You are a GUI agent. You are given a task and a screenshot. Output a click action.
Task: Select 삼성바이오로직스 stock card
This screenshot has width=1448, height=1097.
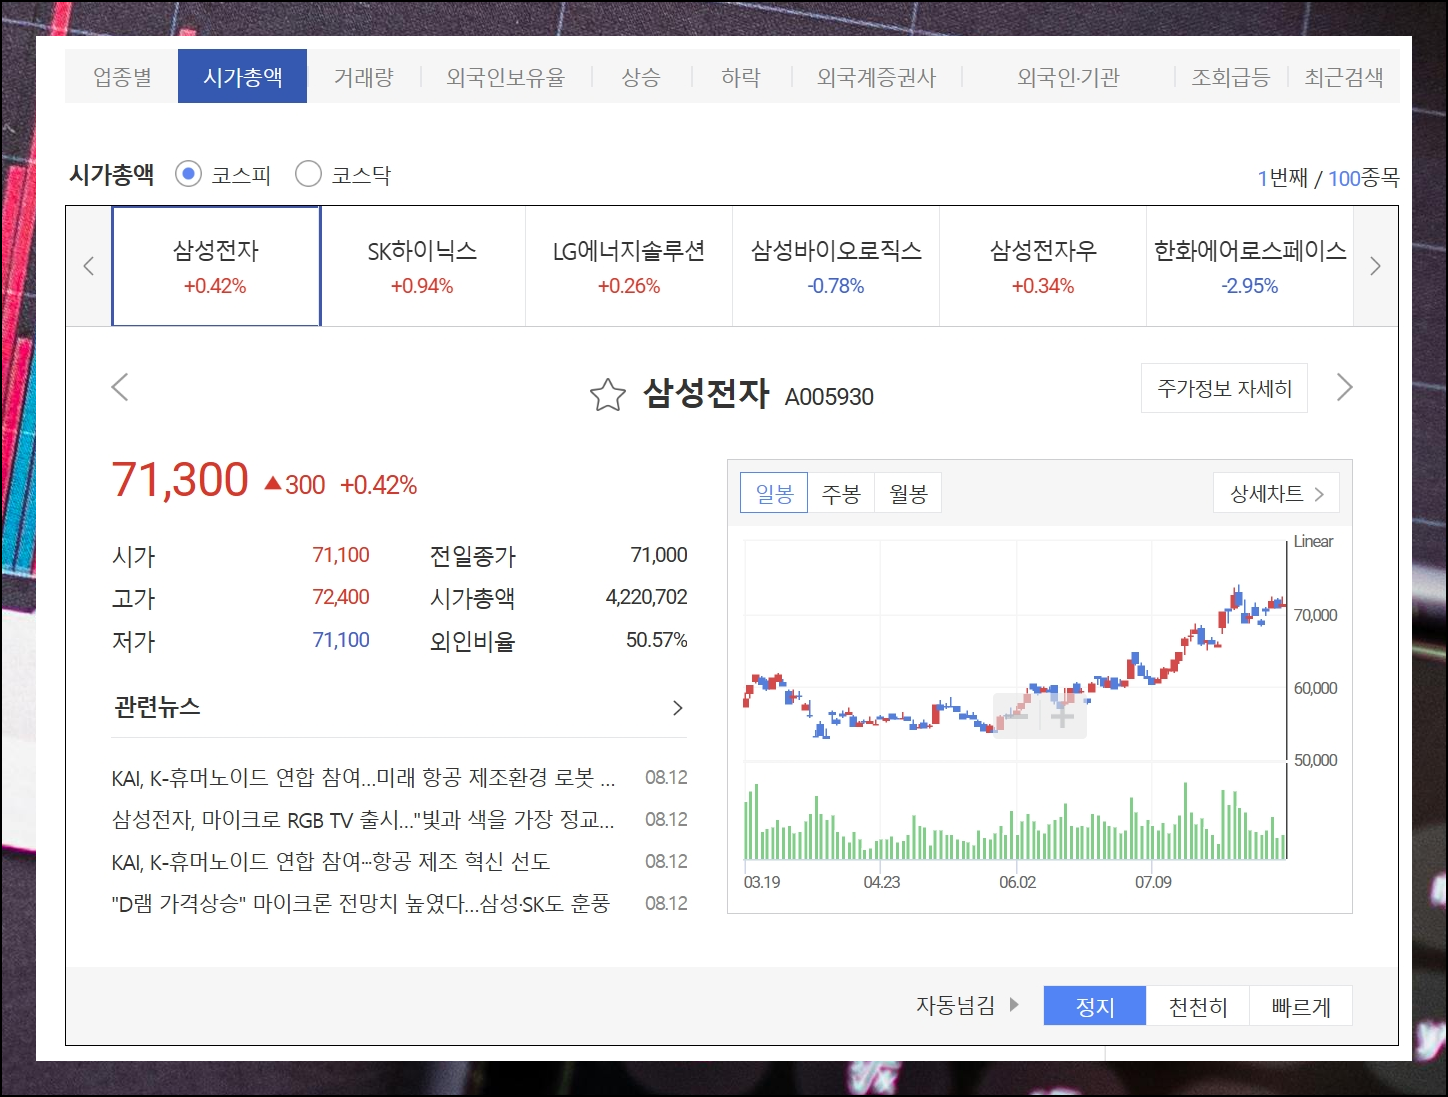pyautogui.click(x=836, y=266)
